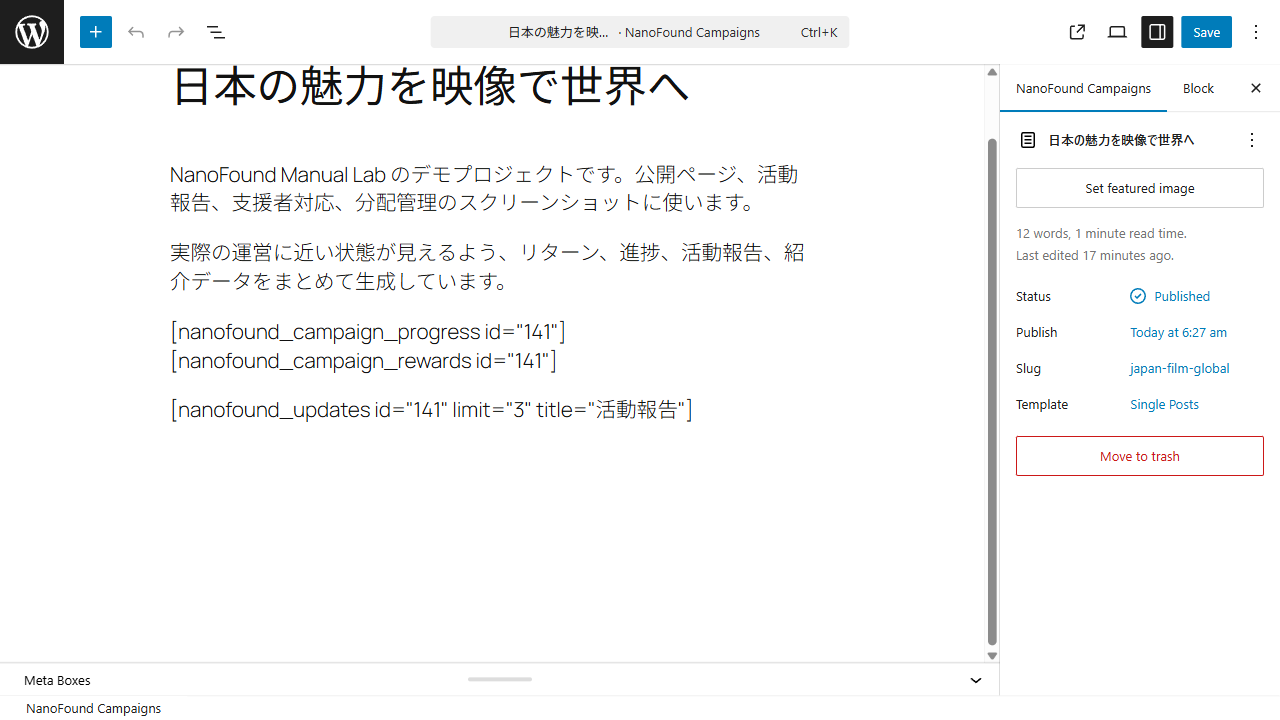
Task: Click the word count and read time text
Action: pyautogui.click(x=1101, y=233)
